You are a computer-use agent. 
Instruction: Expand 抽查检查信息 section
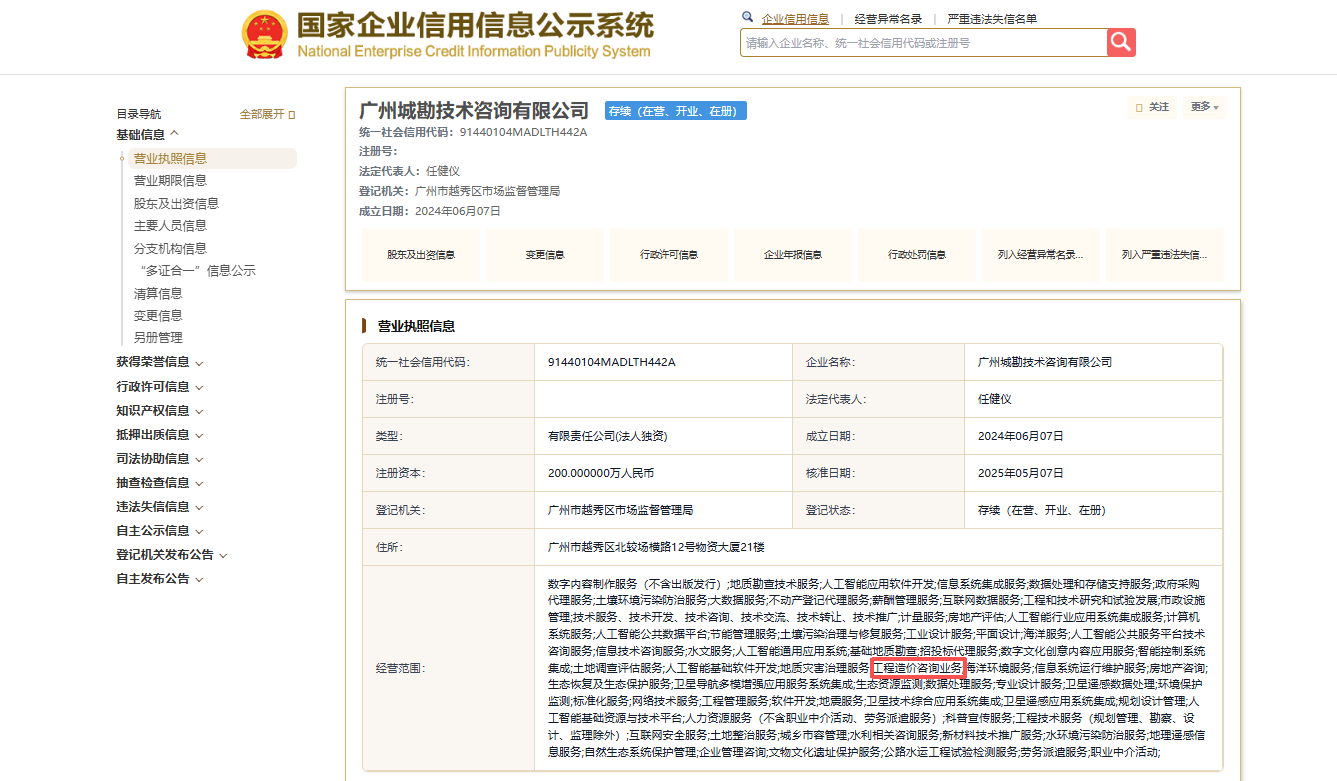[x=160, y=483]
